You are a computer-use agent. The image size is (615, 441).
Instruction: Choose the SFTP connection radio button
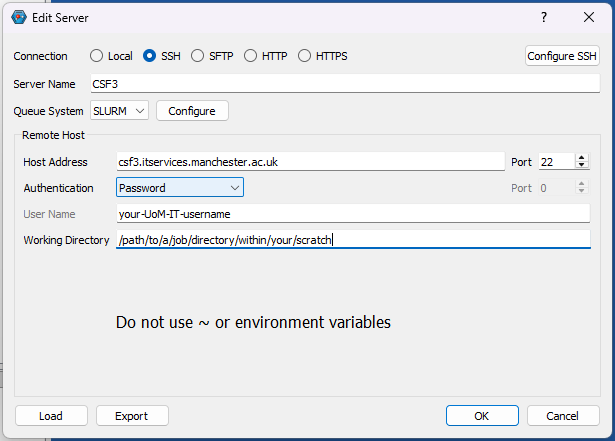[x=198, y=56]
